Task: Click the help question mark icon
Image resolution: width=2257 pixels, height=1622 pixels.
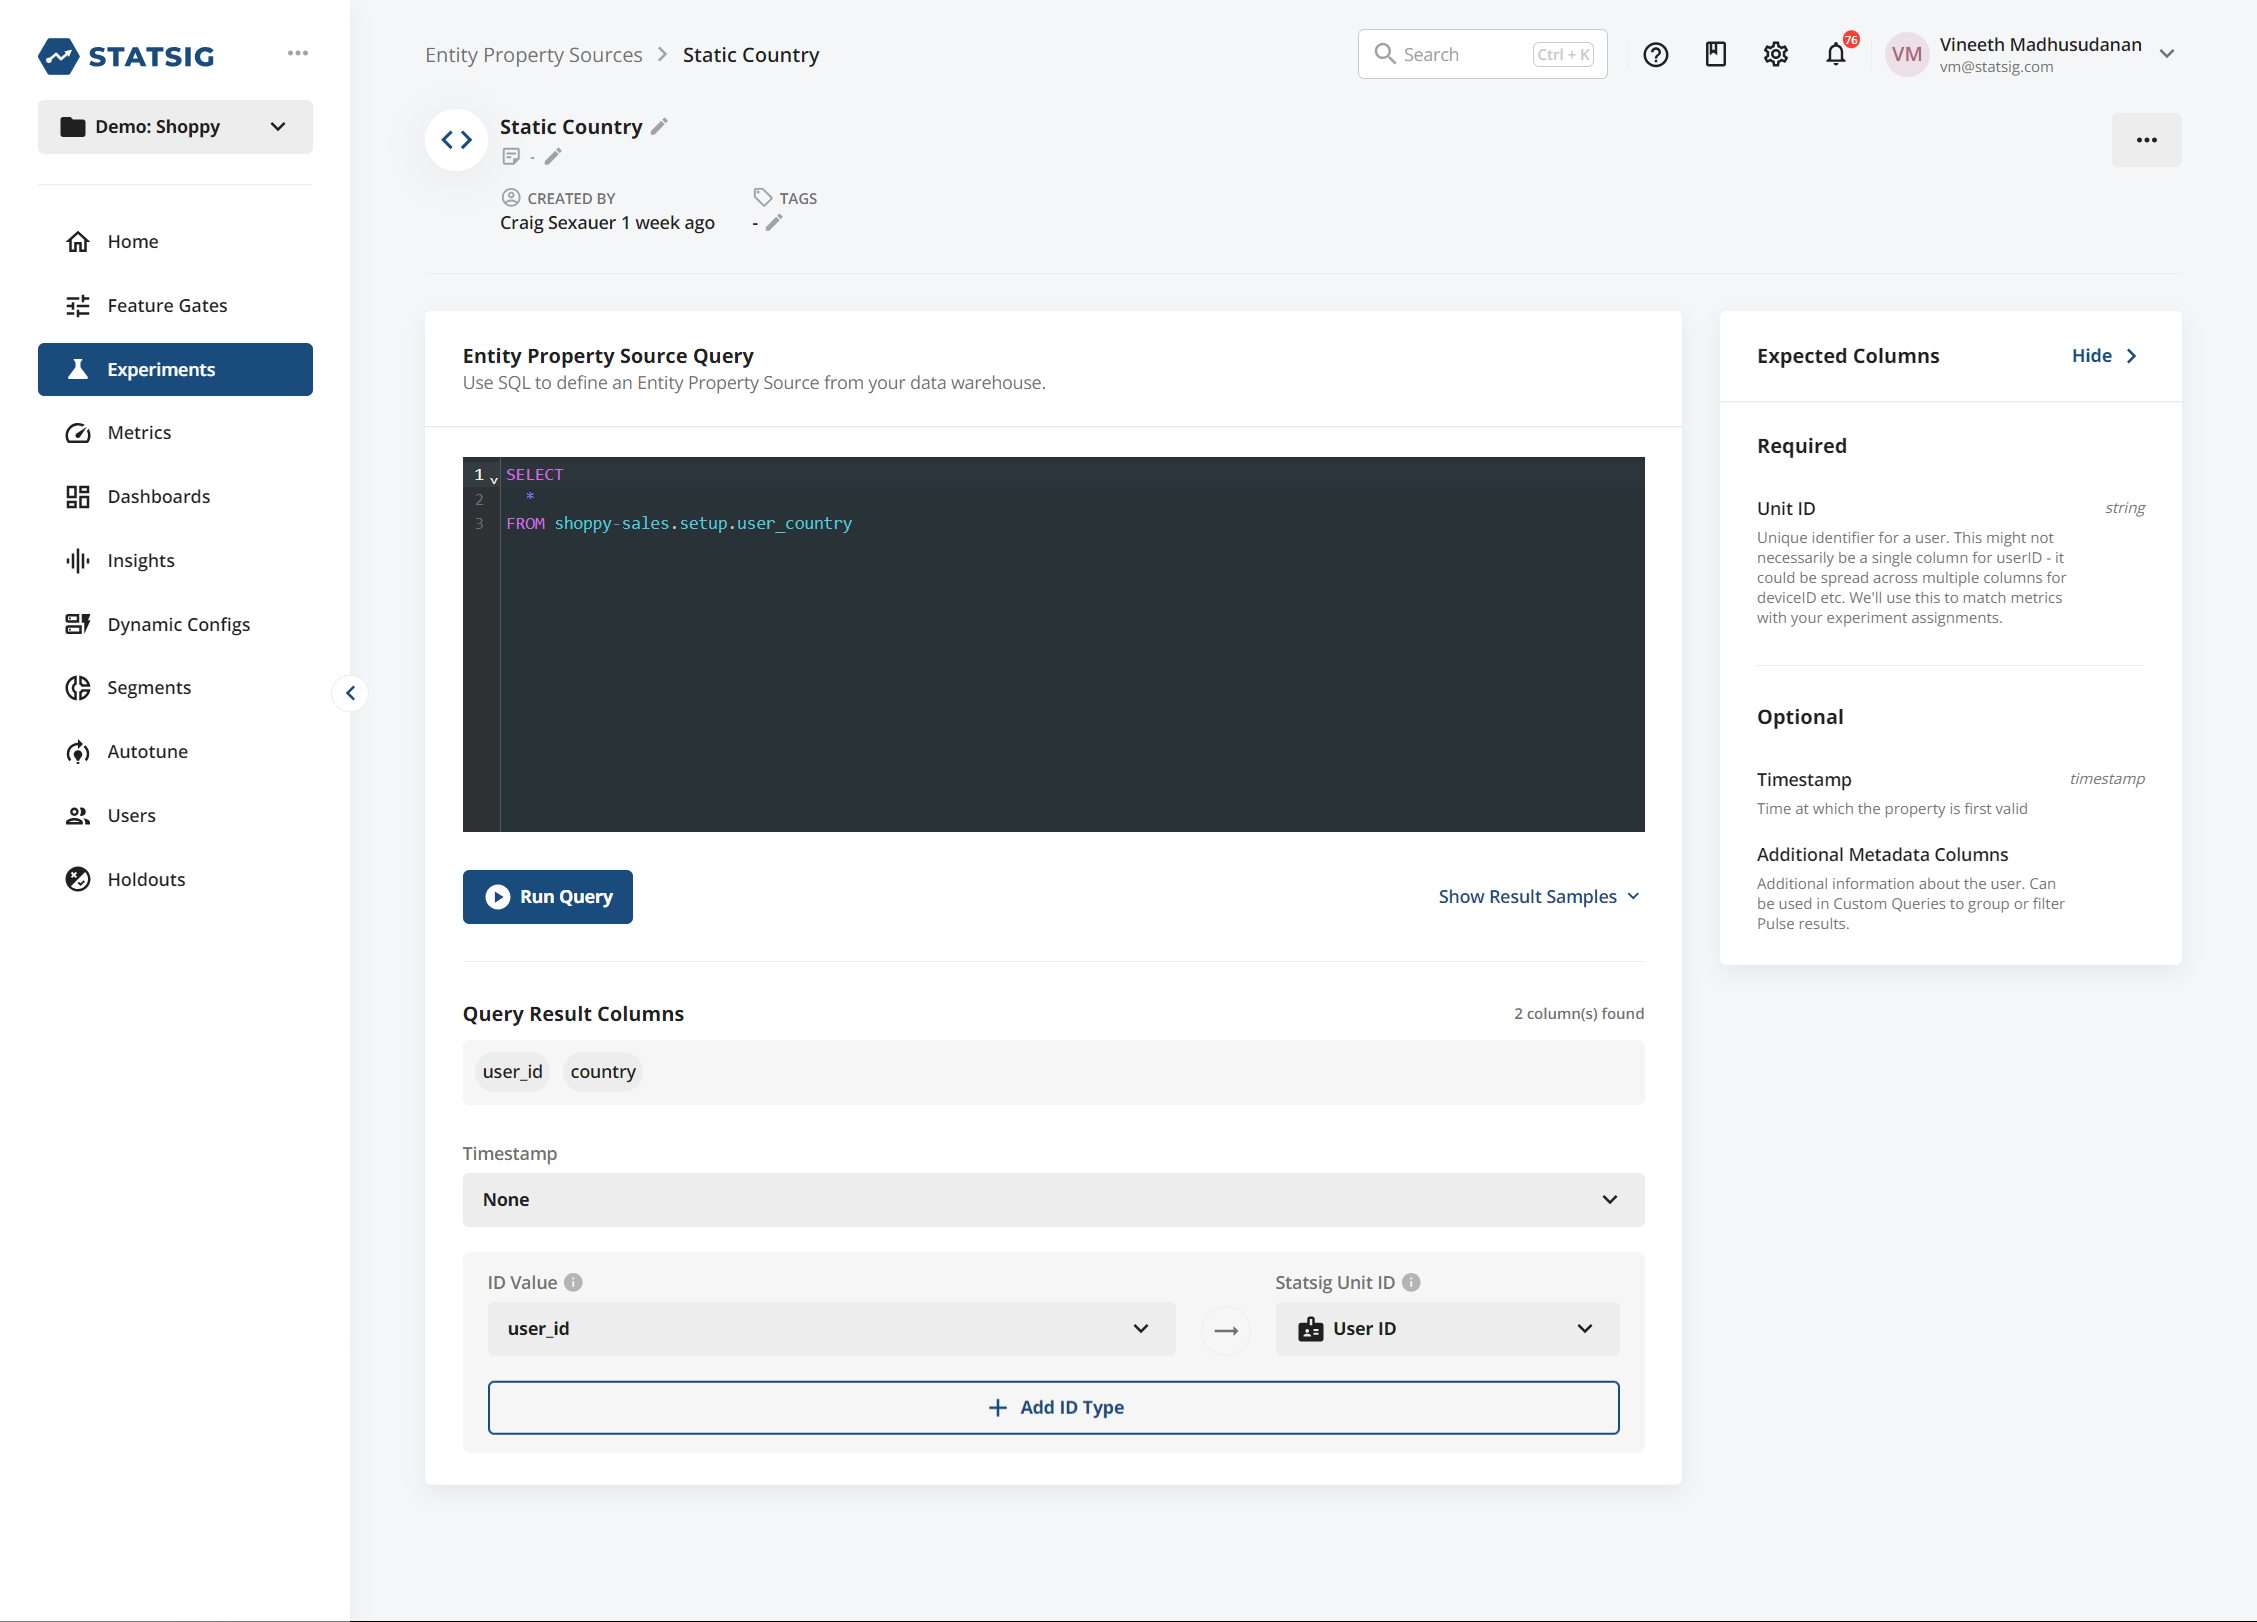Action: (1656, 54)
